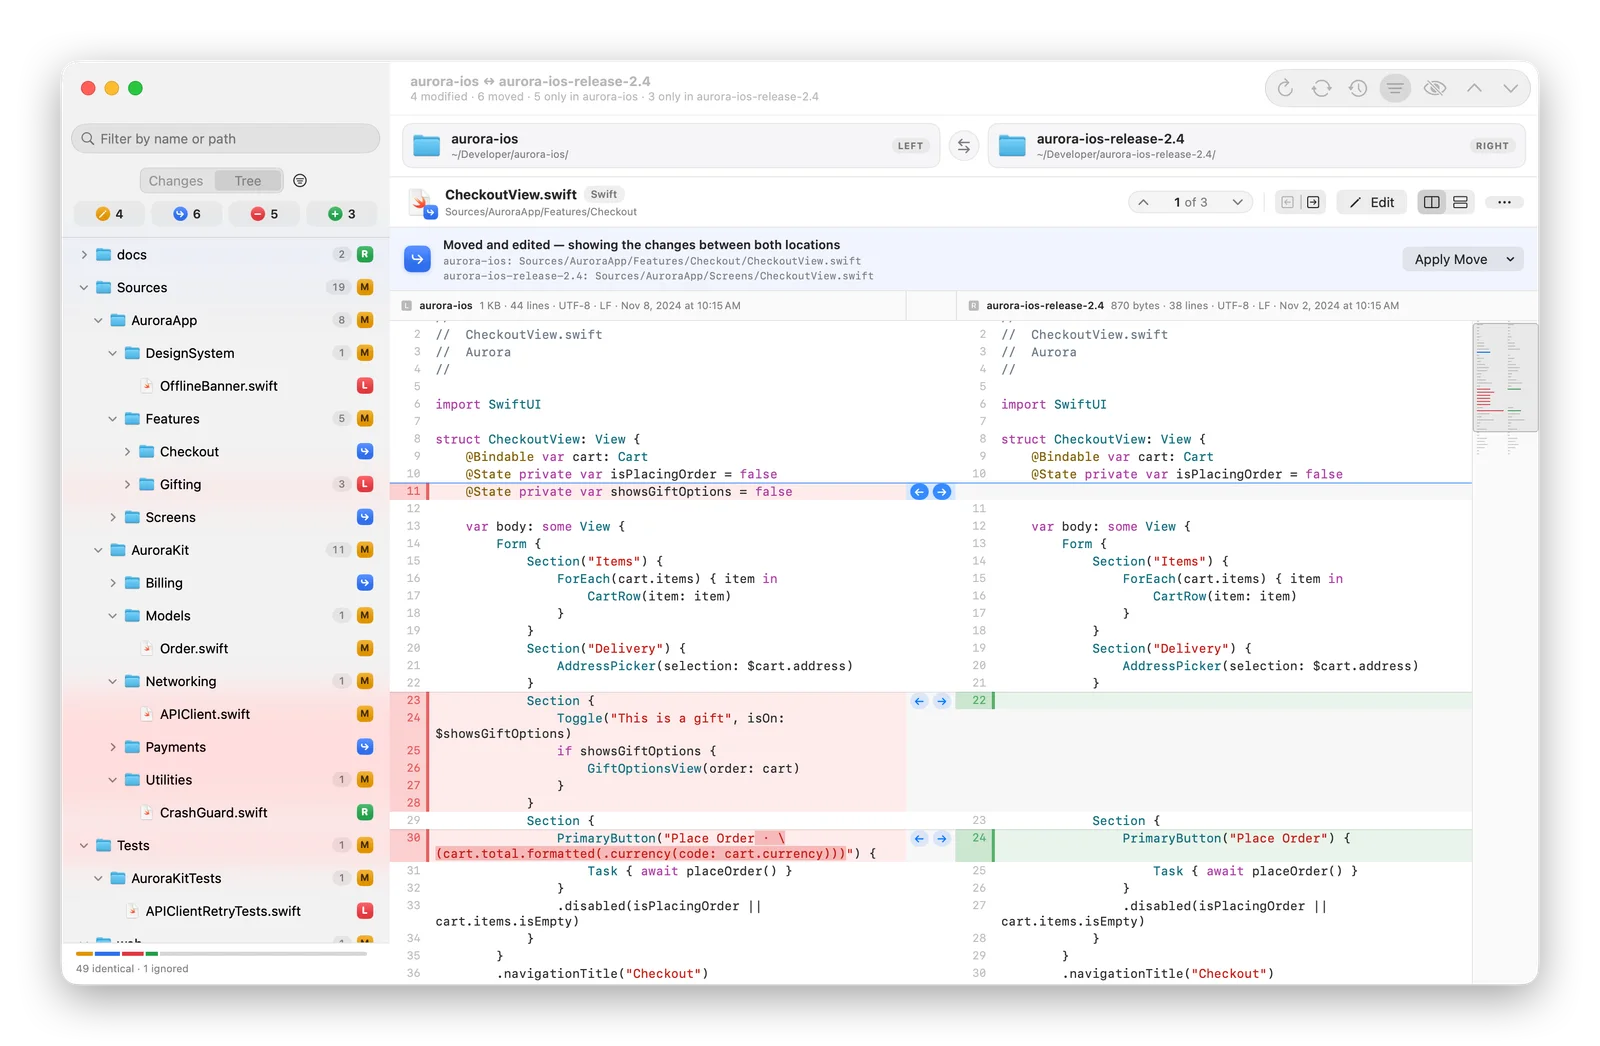The height and width of the screenshot is (1046, 1600).
Task: Expand the docs folder
Action: (x=84, y=255)
